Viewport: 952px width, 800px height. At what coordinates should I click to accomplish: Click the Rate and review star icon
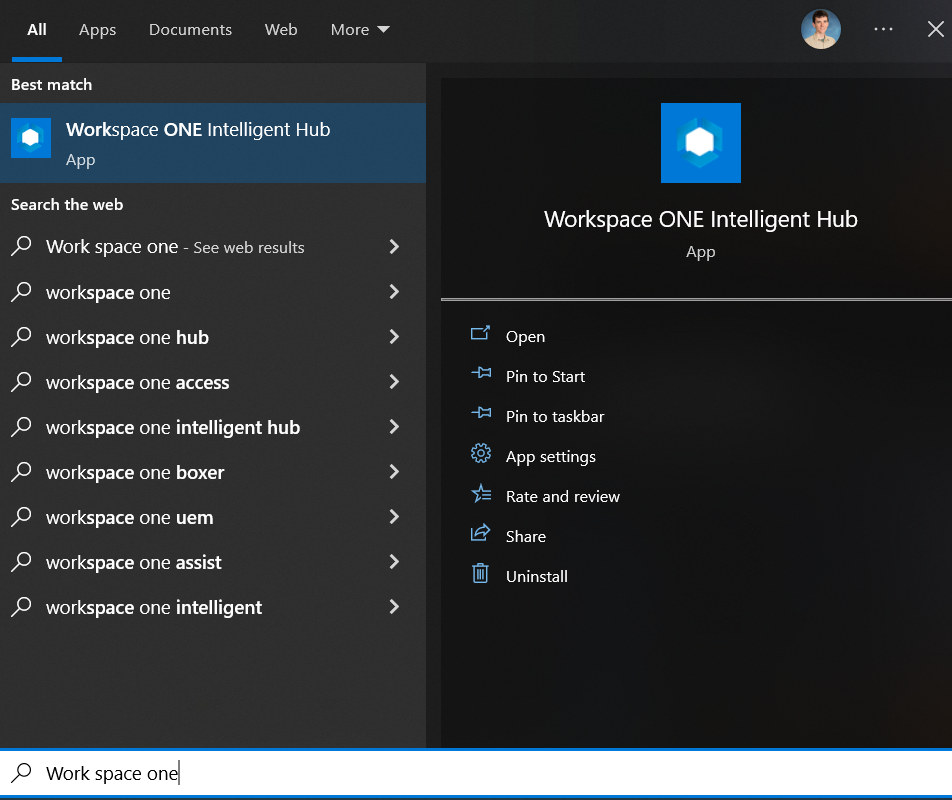point(481,493)
